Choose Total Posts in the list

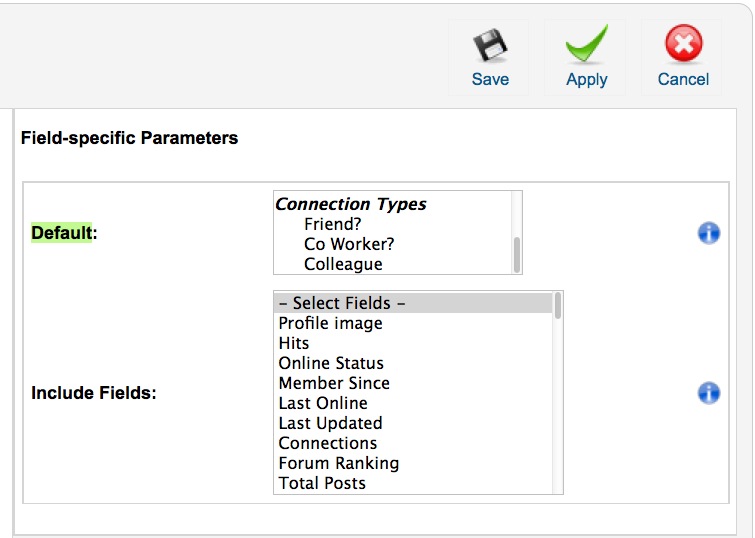[x=414, y=483]
